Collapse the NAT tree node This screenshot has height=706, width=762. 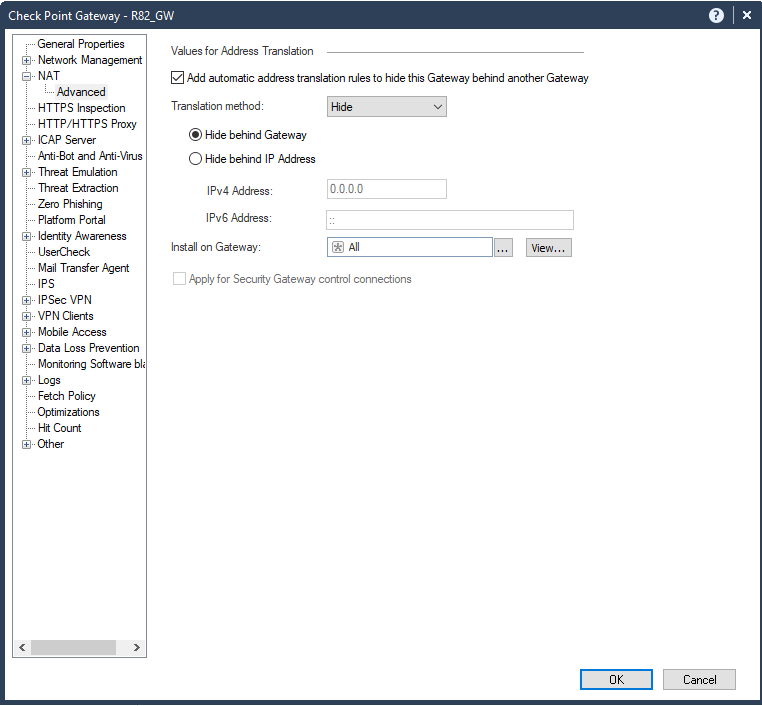26,77
